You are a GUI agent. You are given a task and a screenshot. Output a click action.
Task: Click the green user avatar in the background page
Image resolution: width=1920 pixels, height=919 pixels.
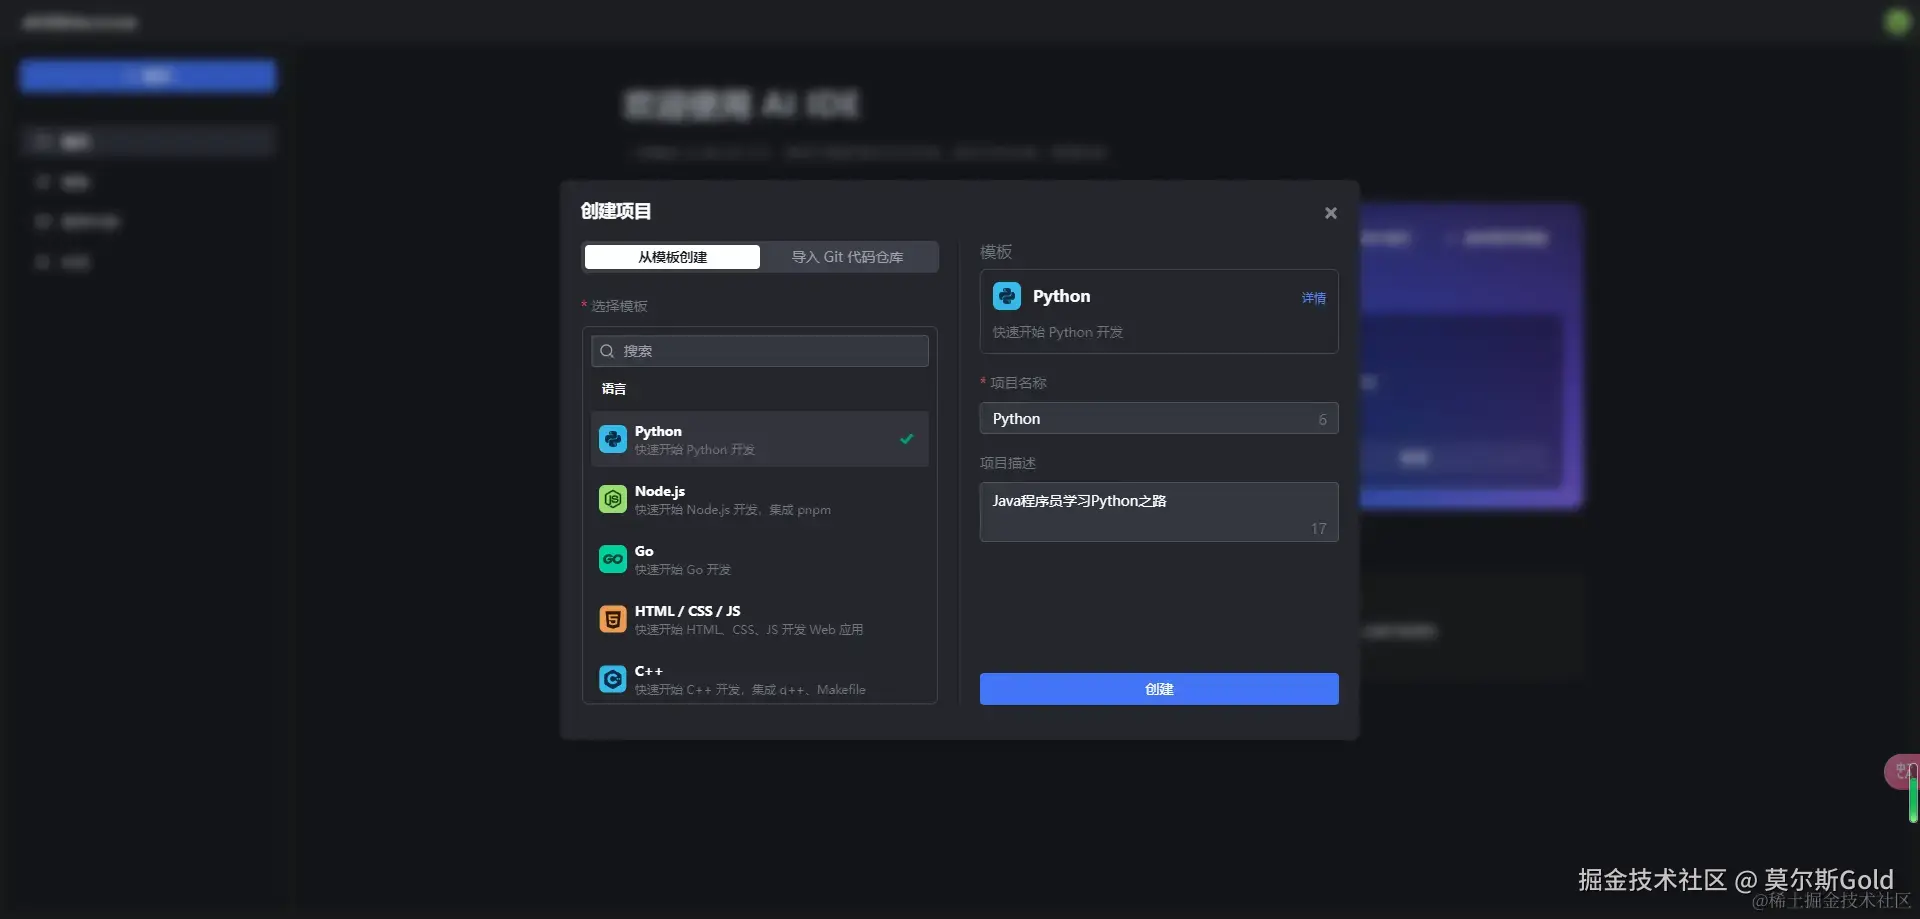tap(1896, 21)
